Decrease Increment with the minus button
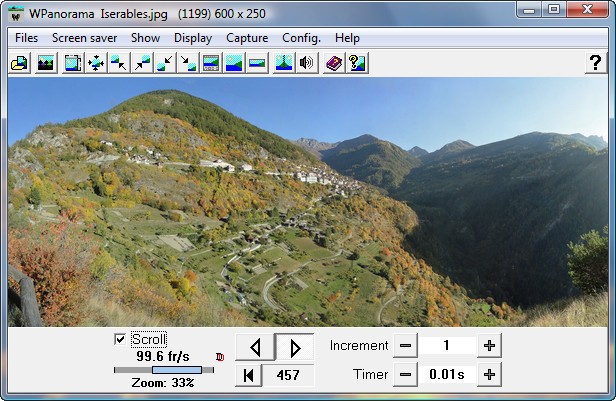 [405, 346]
